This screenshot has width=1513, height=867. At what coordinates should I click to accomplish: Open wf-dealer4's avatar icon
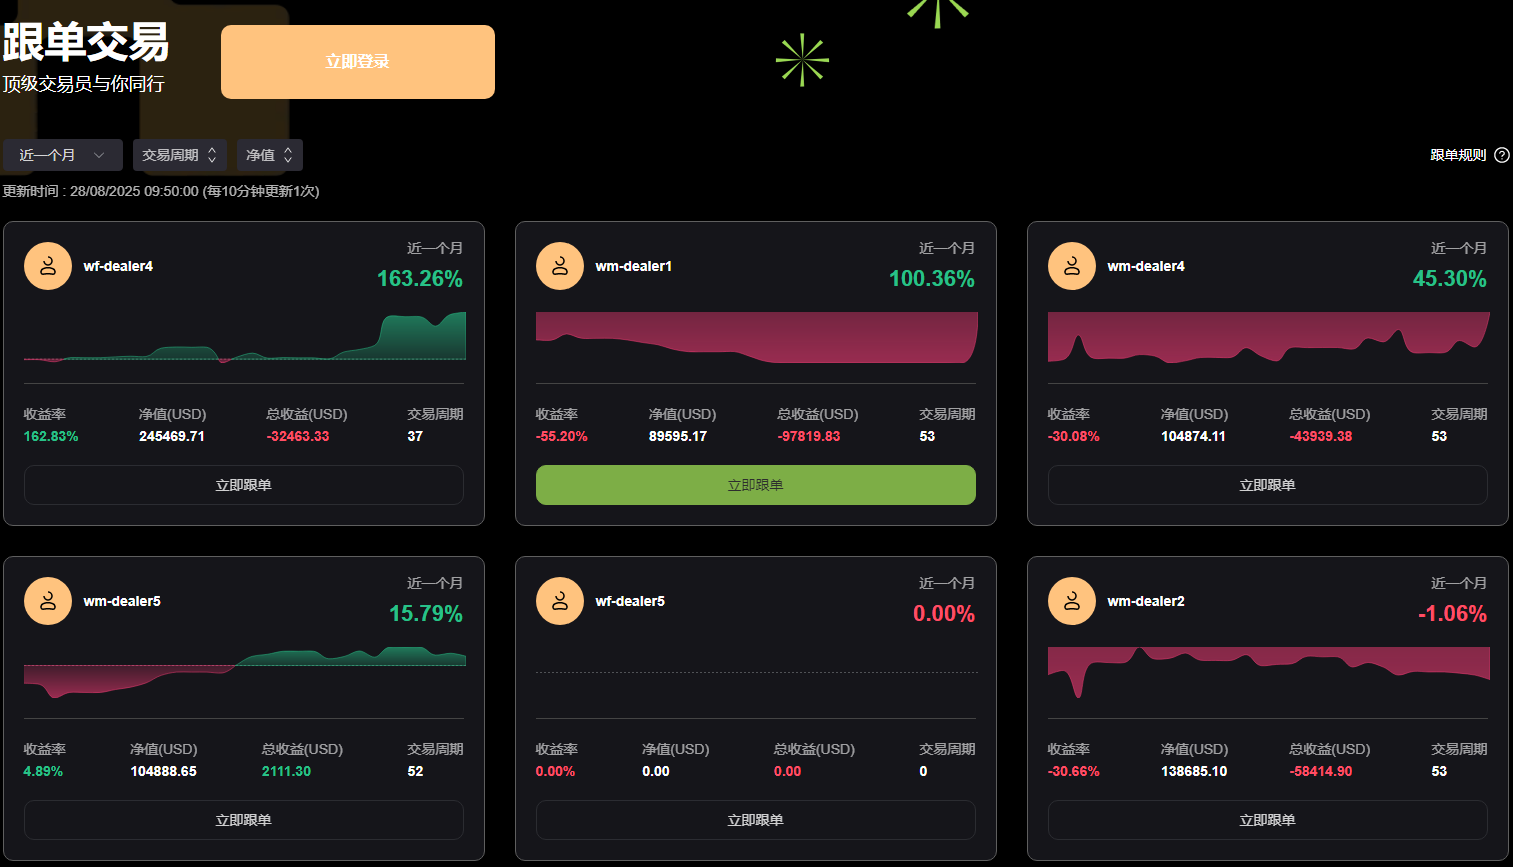click(x=47, y=265)
